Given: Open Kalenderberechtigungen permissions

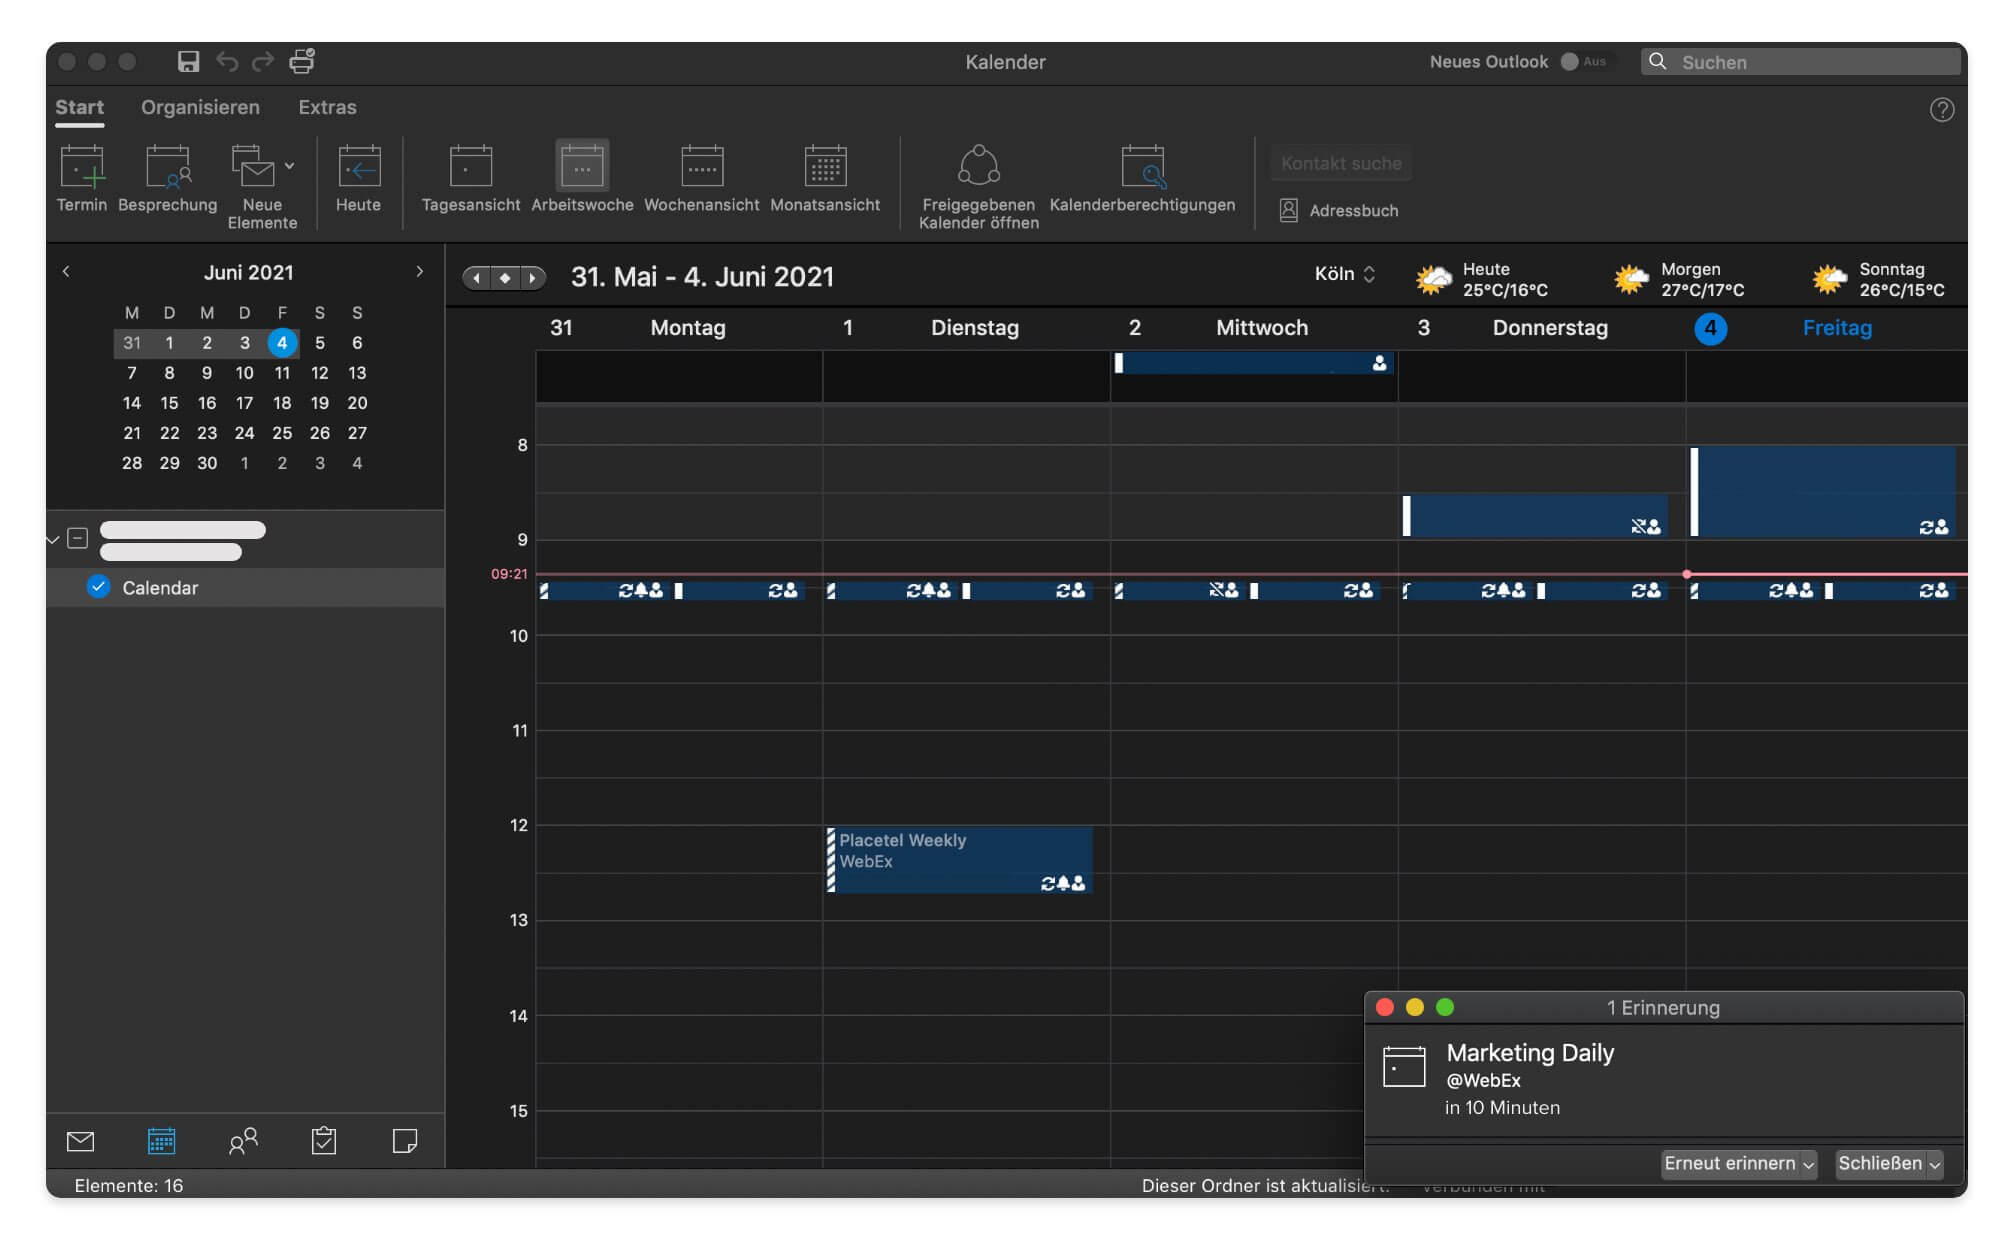Looking at the screenshot, I should pos(1142,167).
